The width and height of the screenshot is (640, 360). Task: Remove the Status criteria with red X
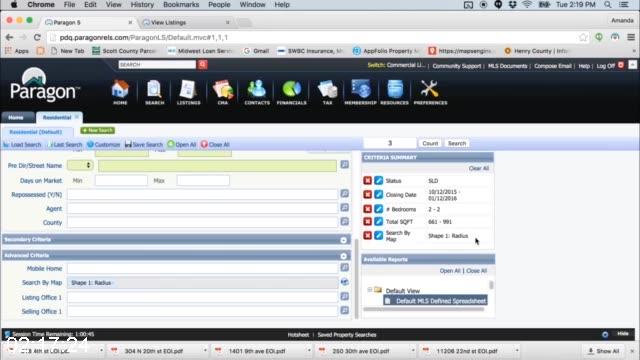[x=367, y=180]
